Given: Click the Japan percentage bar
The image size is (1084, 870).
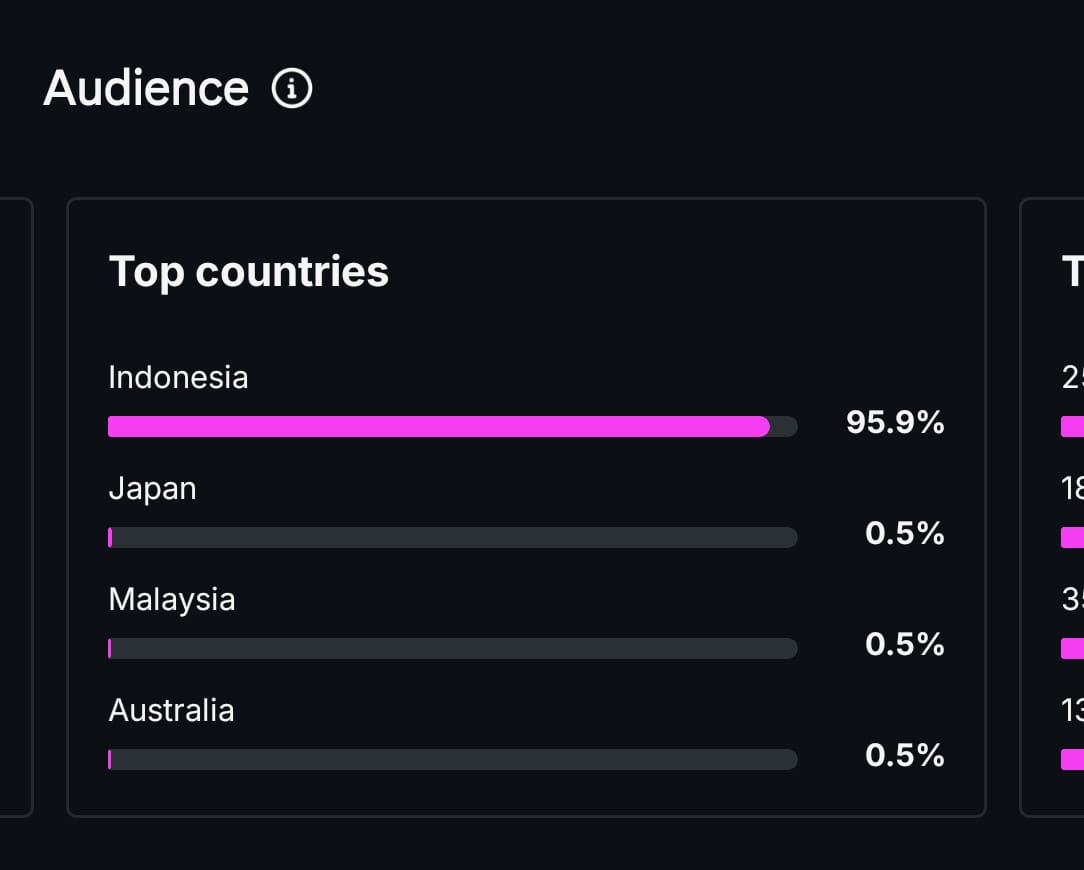Looking at the screenshot, I should (452, 538).
